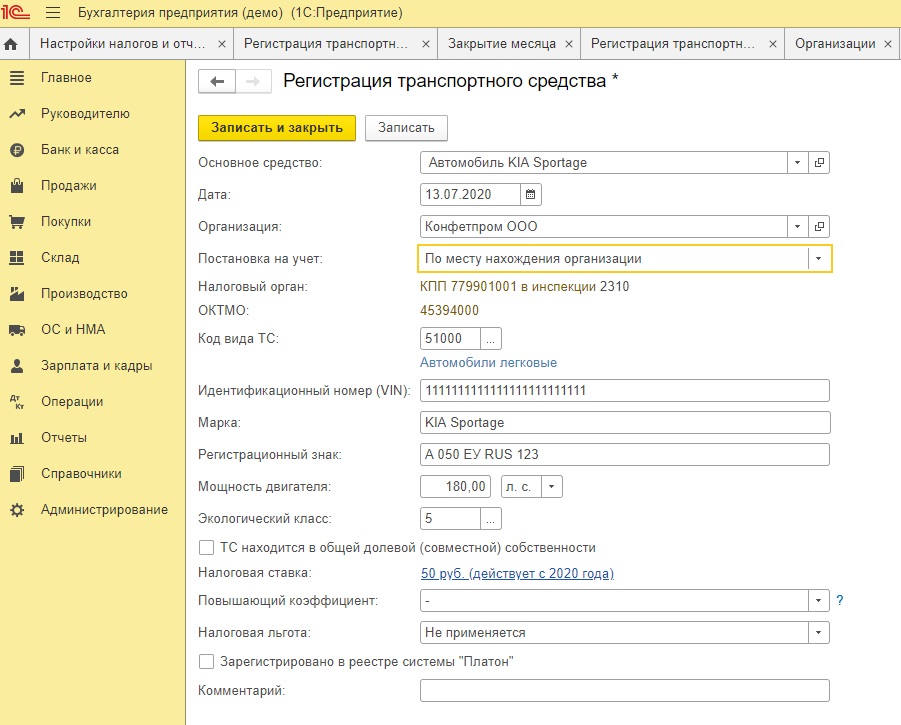
Task: Close the Настройки налогов и отчетов tab
Action: coord(222,44)
